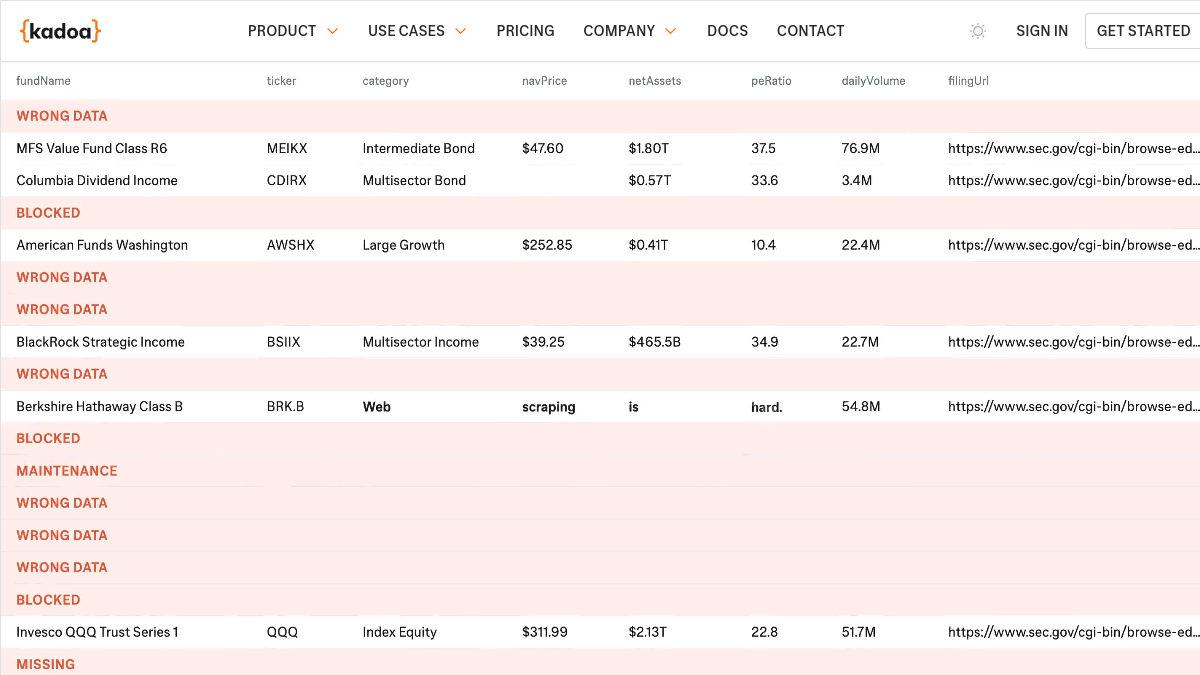Screen dimensions: 1200x675
Task: Click the Columbia Dividend Income filing URL
Action: [1074, 181]
